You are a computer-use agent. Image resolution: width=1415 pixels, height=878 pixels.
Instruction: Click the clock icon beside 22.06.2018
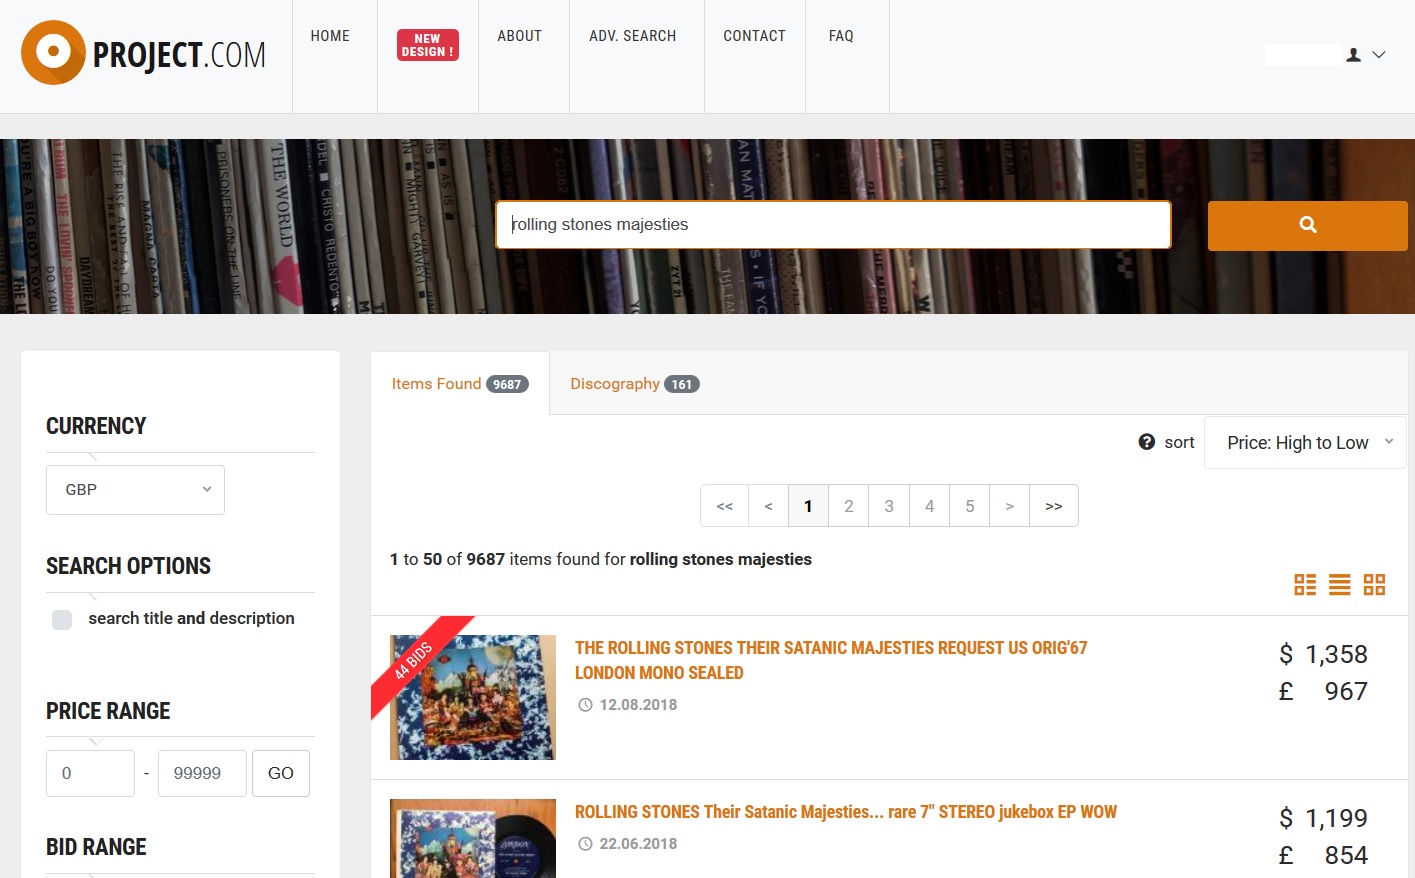[585, 844]
